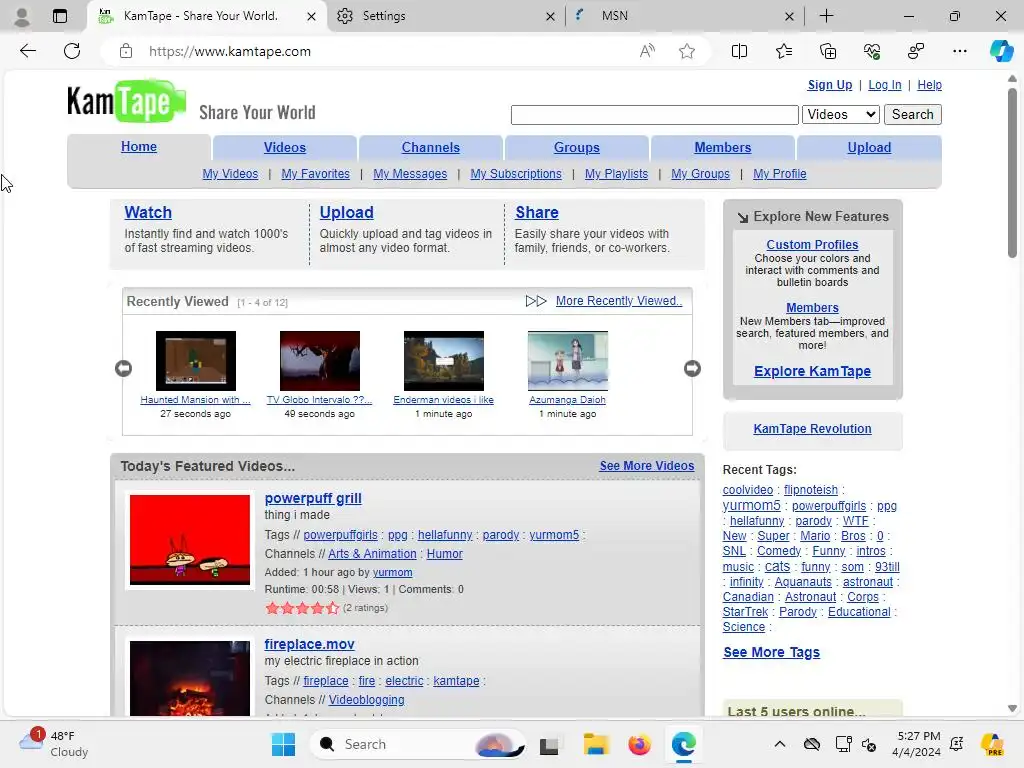Open the Members navigation tab
This screenshot has height=768, width=1024.
pos(722,148)
